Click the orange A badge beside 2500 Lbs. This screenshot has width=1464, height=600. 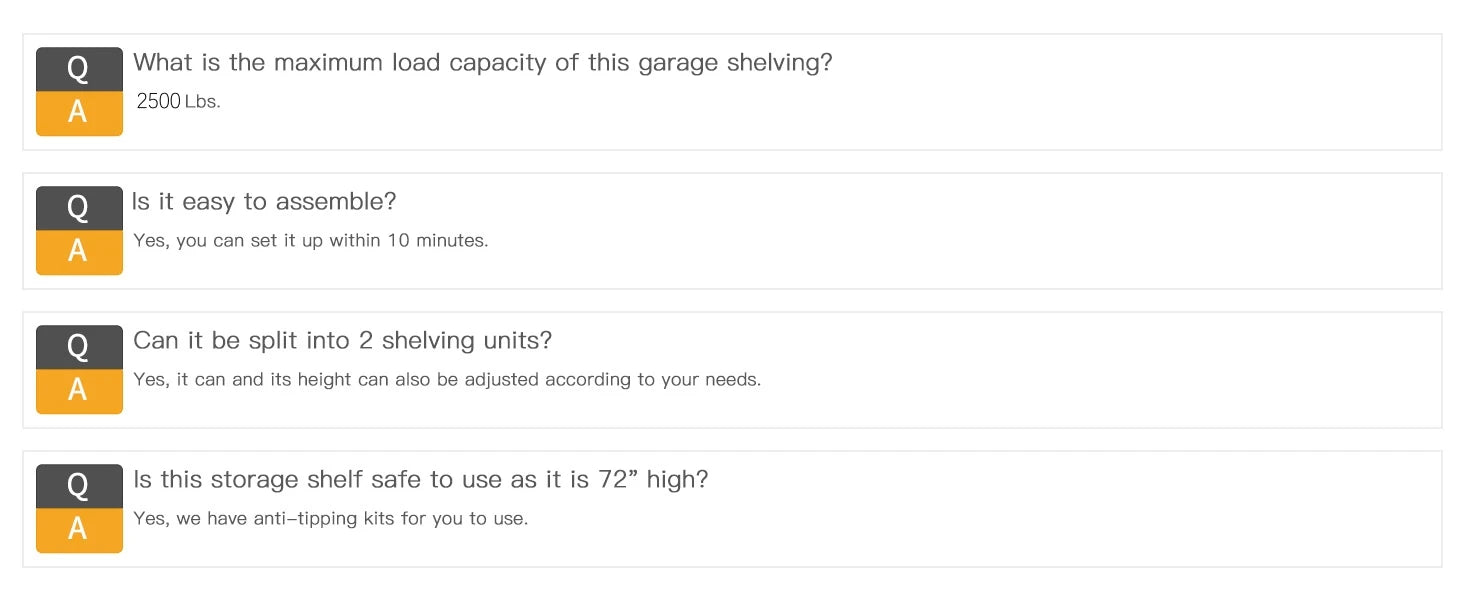click(79, 113)
